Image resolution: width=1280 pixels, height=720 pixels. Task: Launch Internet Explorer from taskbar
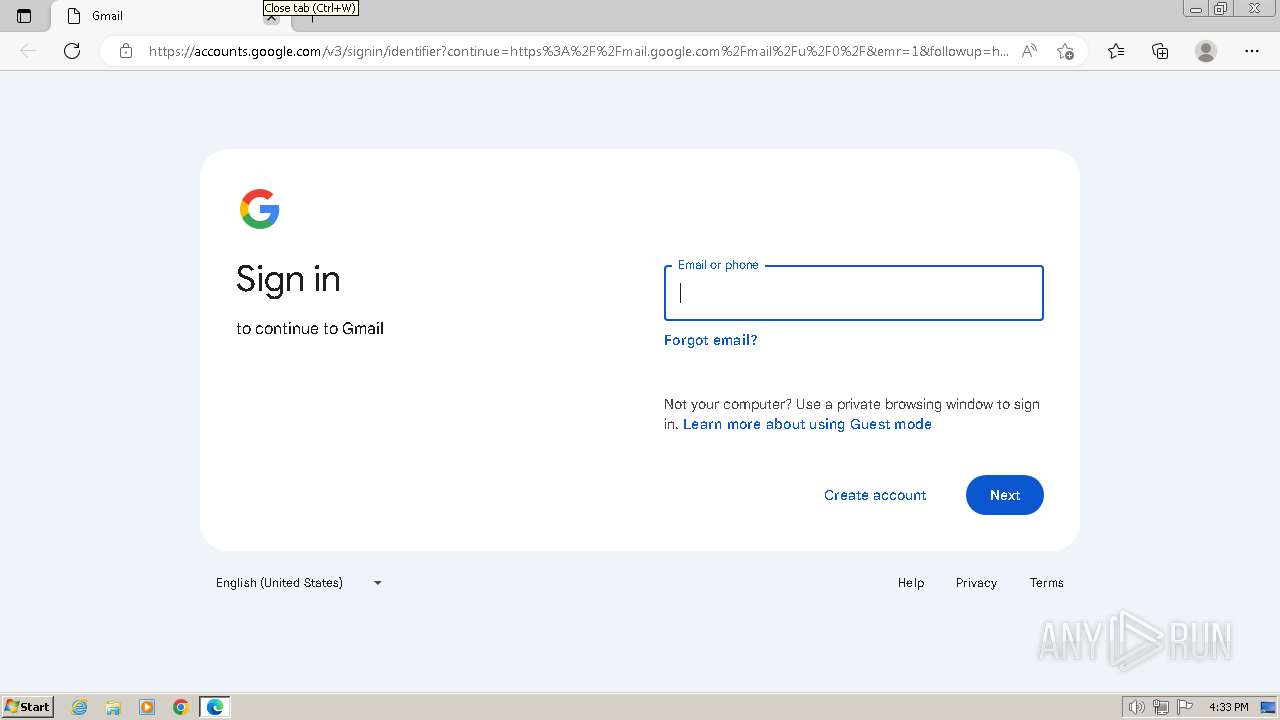pyautogui.click(x=80, y=707)
